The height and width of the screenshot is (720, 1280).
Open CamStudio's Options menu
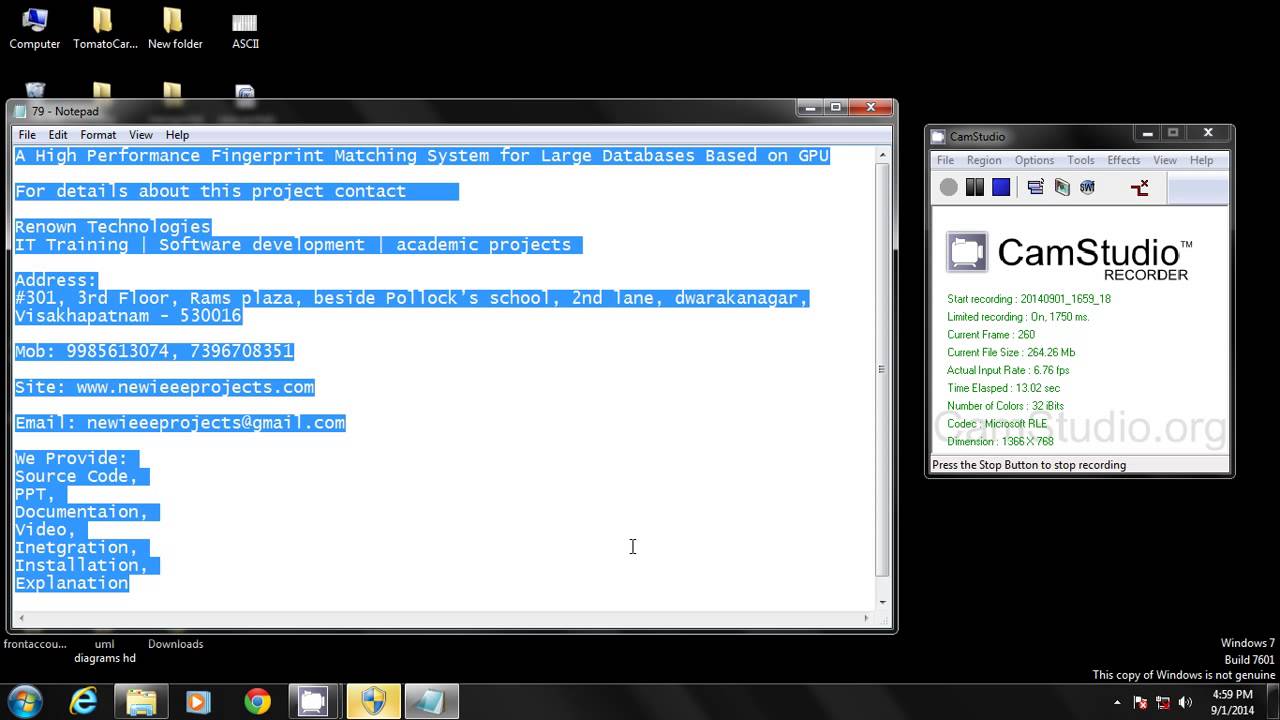coord(1034,160)
